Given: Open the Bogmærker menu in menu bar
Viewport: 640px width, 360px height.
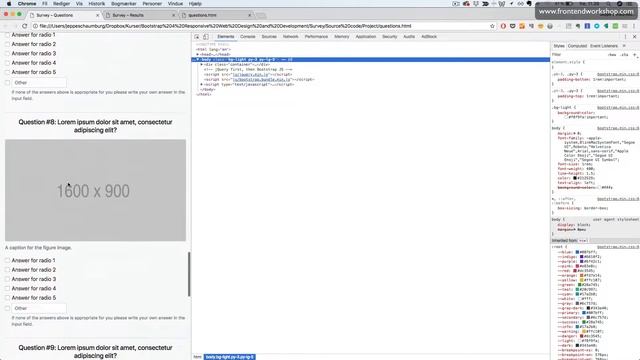Looking at the screenshot, I should [x=124, y=4].
